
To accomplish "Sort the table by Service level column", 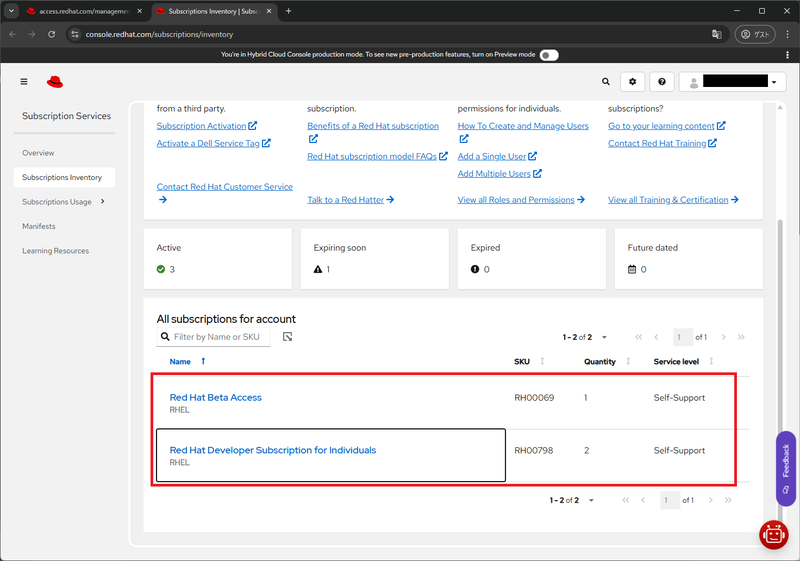I will [x=683, y=362].
